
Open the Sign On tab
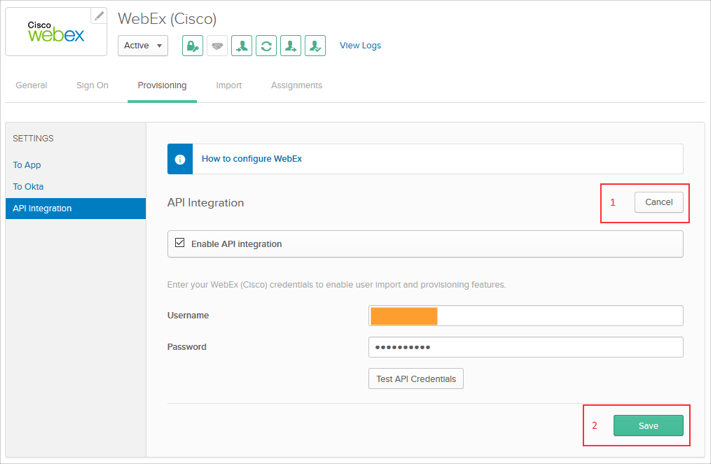(x=92, y=86)
